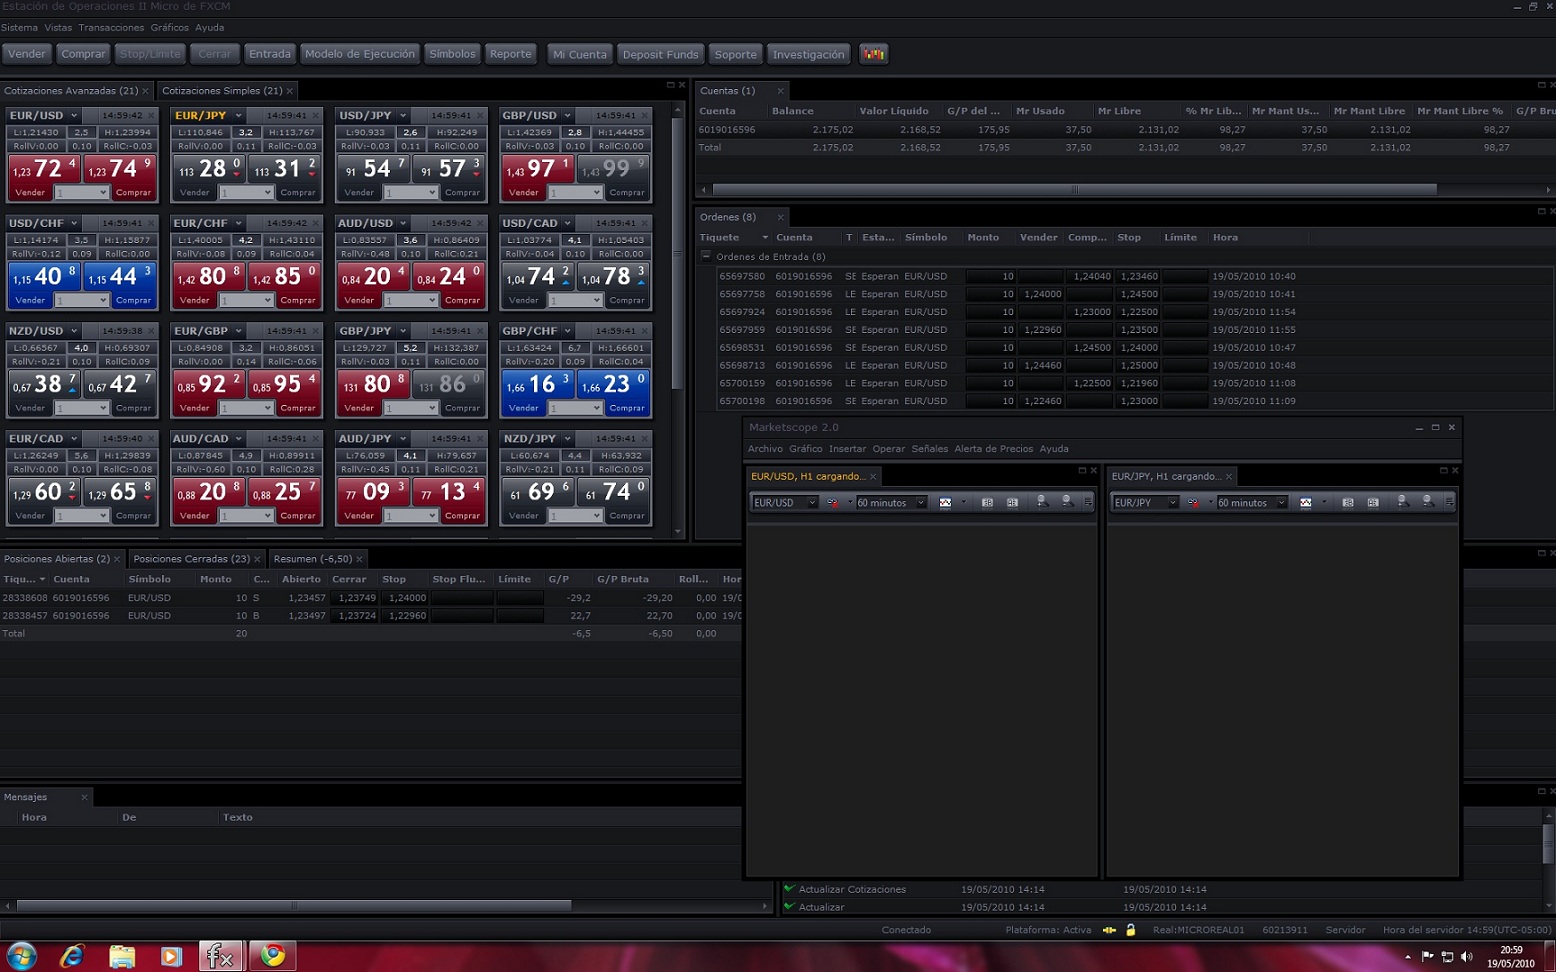Click zoom in magnifier in EUR/USD chart toolbar
The height and width of the screenshot is (972, 1556).
[1041, 502]
